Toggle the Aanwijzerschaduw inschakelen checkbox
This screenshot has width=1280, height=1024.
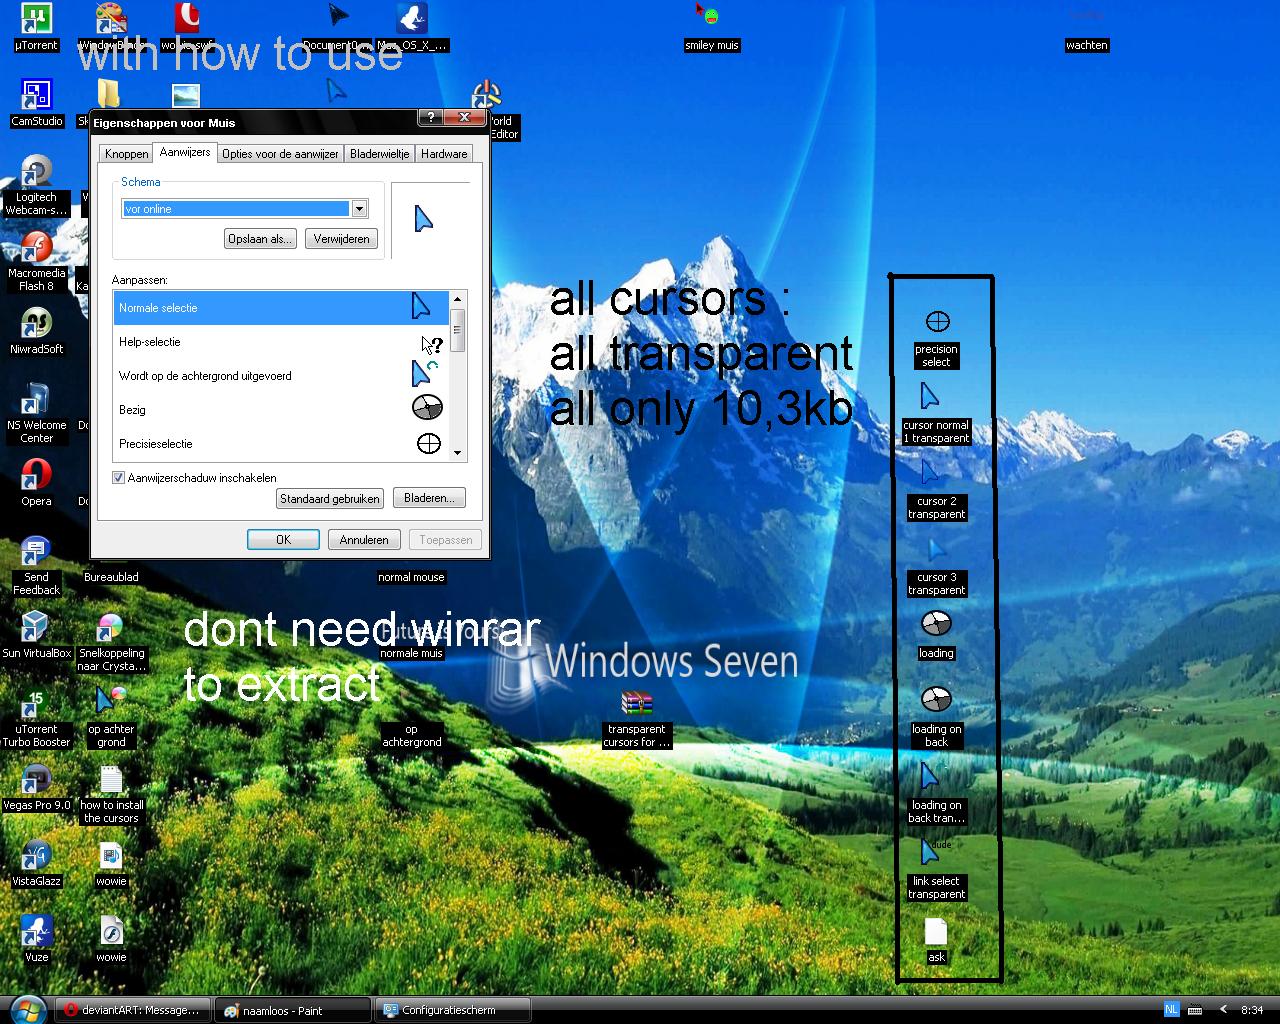118,477
